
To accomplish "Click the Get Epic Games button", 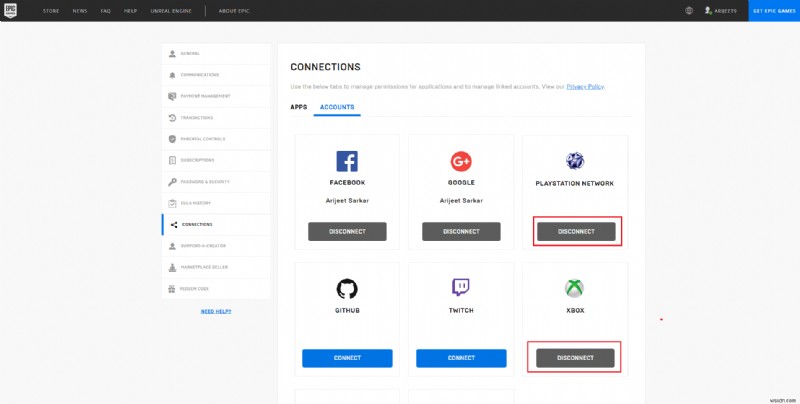I will click(774, 11).
